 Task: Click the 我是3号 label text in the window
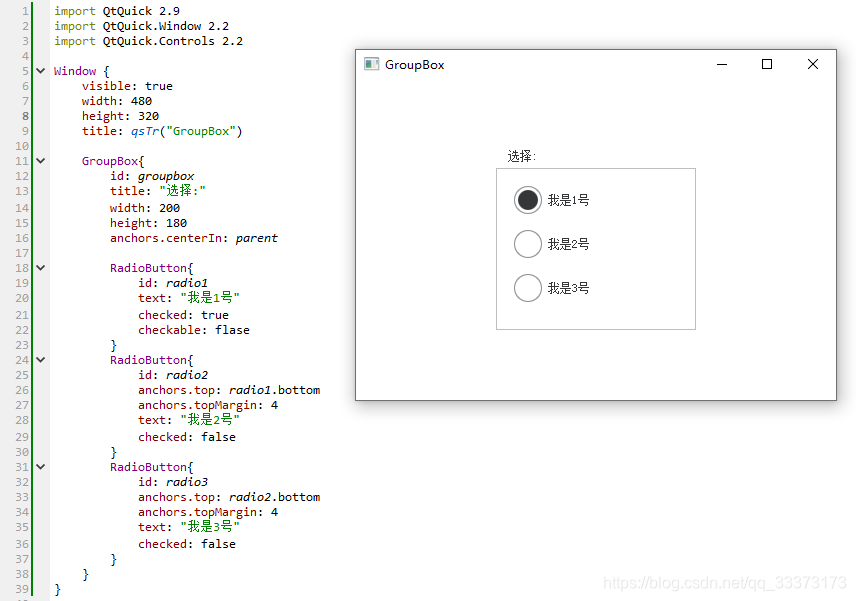(x=568, y=288)
